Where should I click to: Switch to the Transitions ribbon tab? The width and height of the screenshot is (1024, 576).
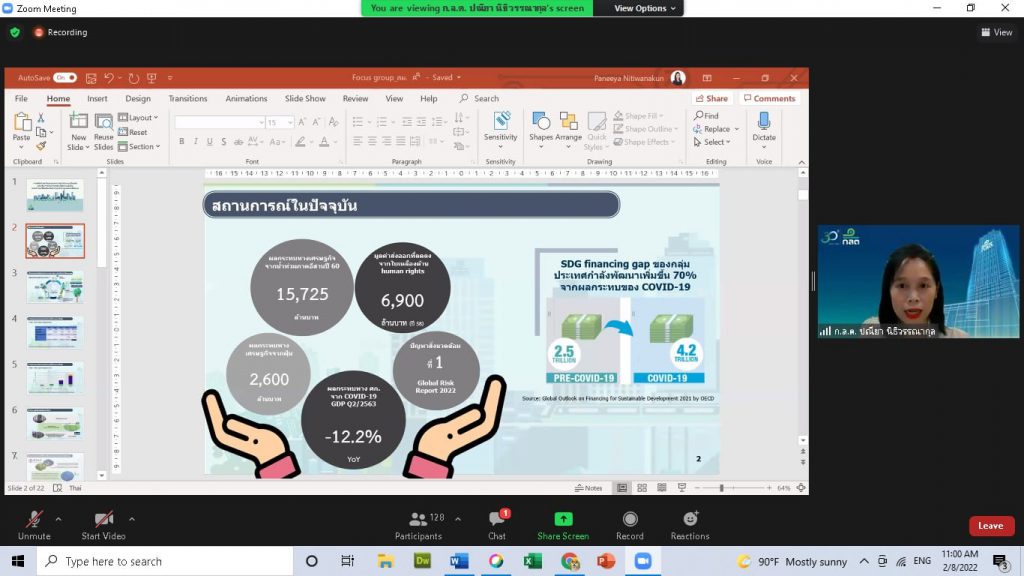click(x=188, y=99)
